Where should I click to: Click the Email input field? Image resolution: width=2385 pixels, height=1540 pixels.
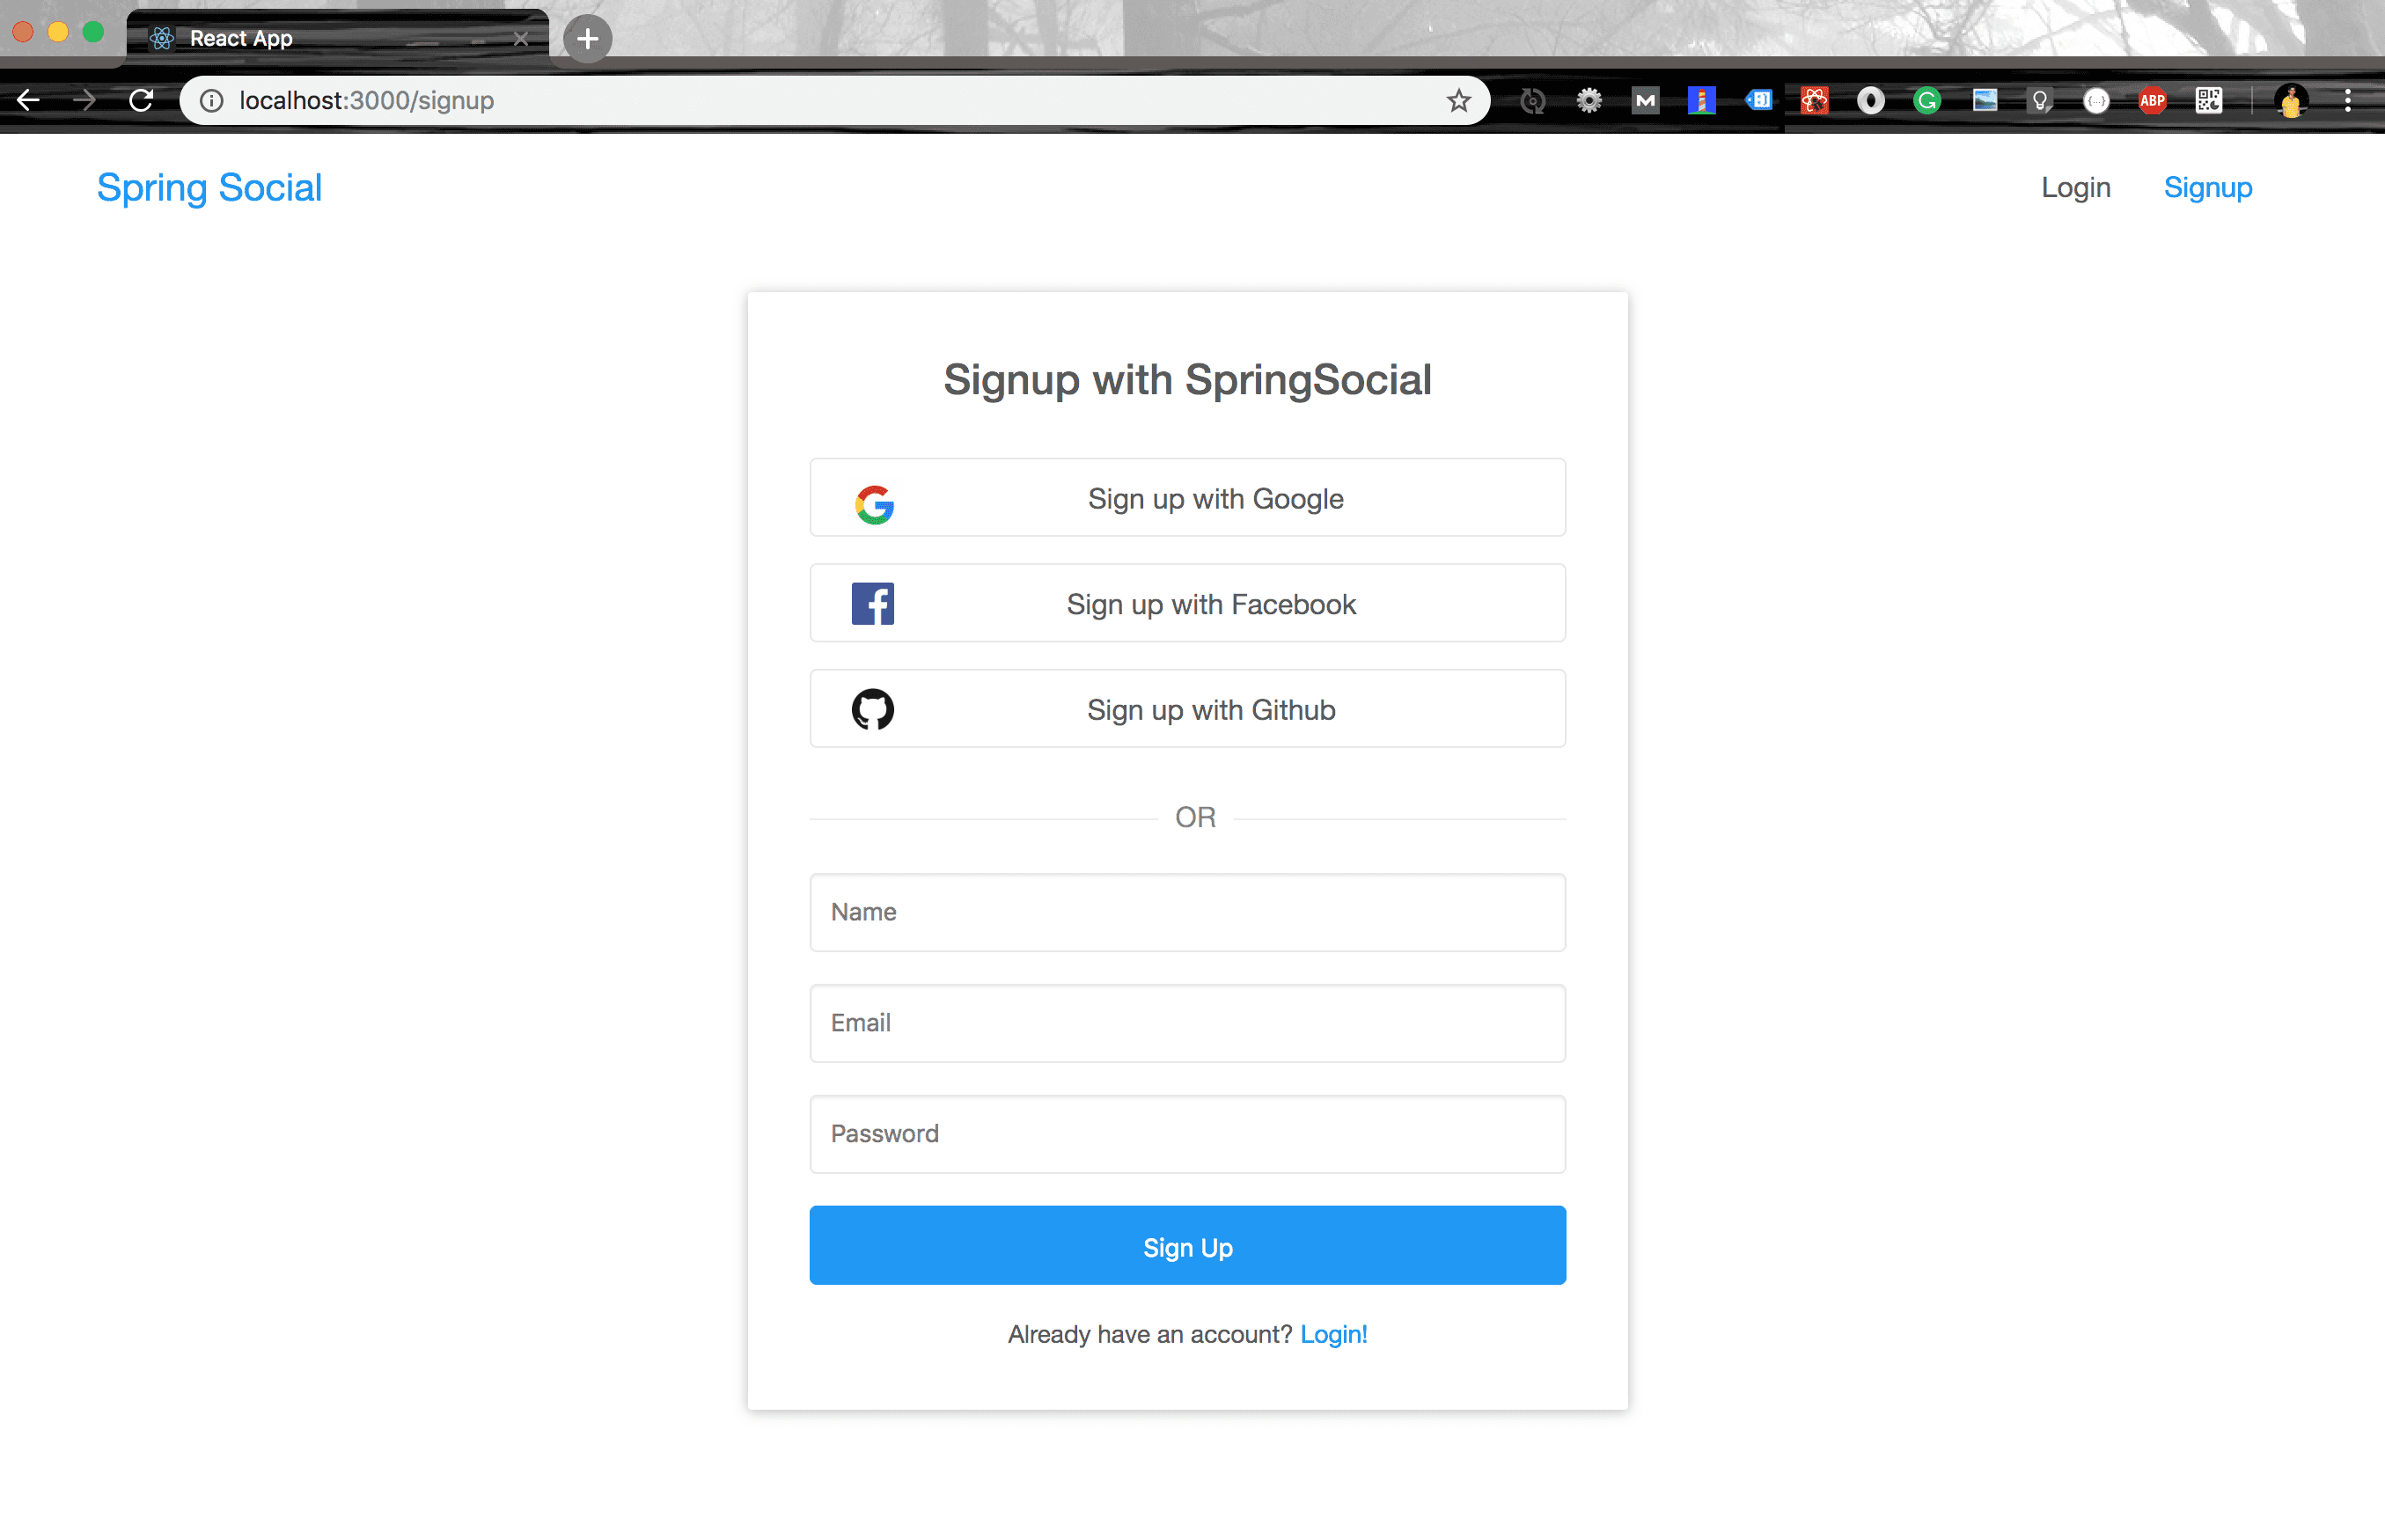pyautogui.click(x=1187, y=1023)
